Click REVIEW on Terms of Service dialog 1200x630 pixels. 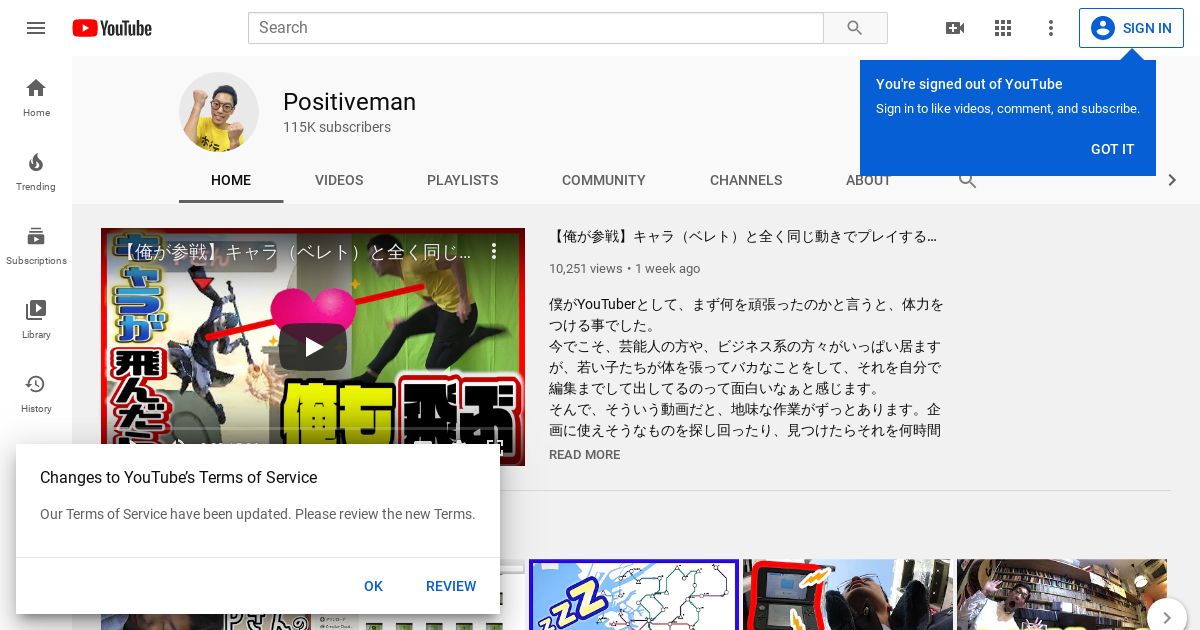pos(451,586)
